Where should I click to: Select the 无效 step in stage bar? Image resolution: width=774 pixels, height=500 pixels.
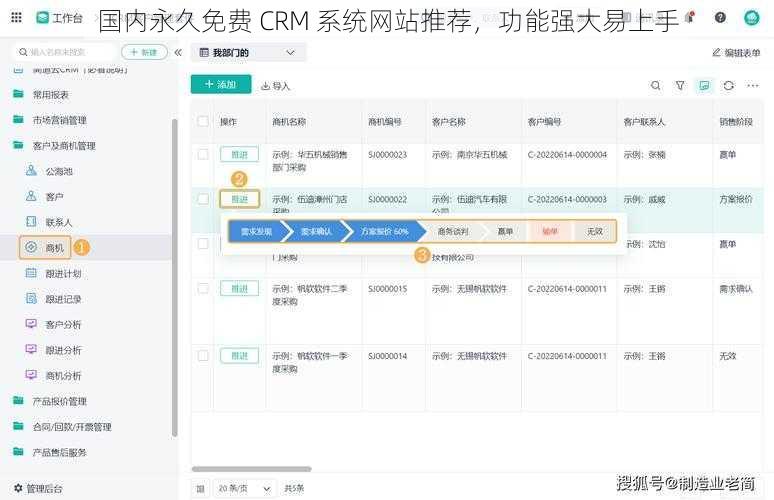(595, 231)
